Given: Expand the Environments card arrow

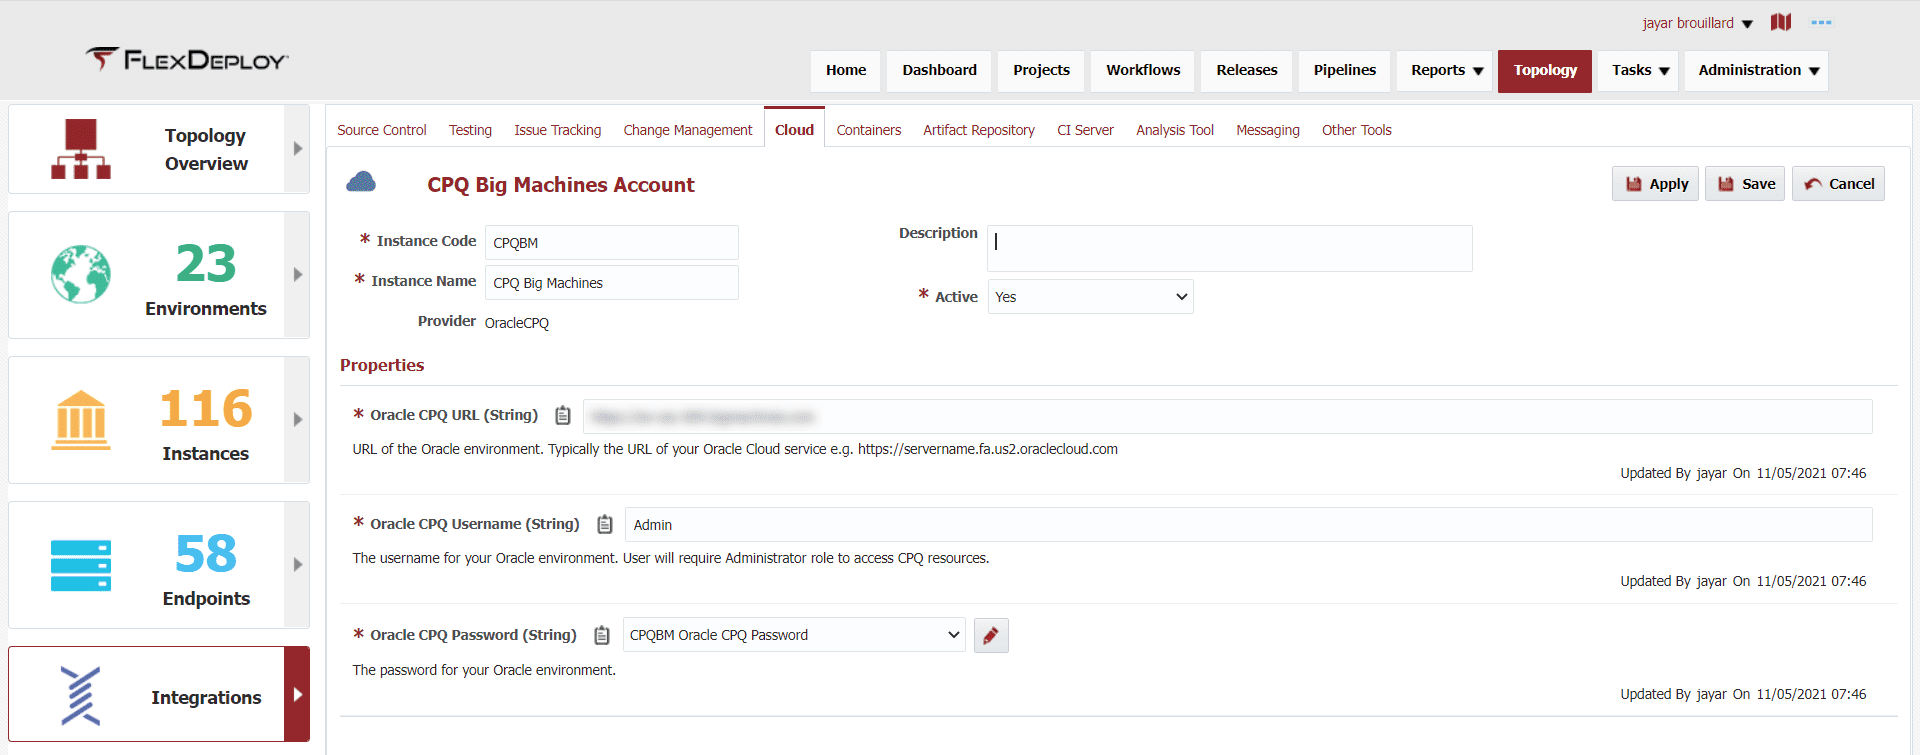Looking at the screenshot, I should click(x=297, y=274).
